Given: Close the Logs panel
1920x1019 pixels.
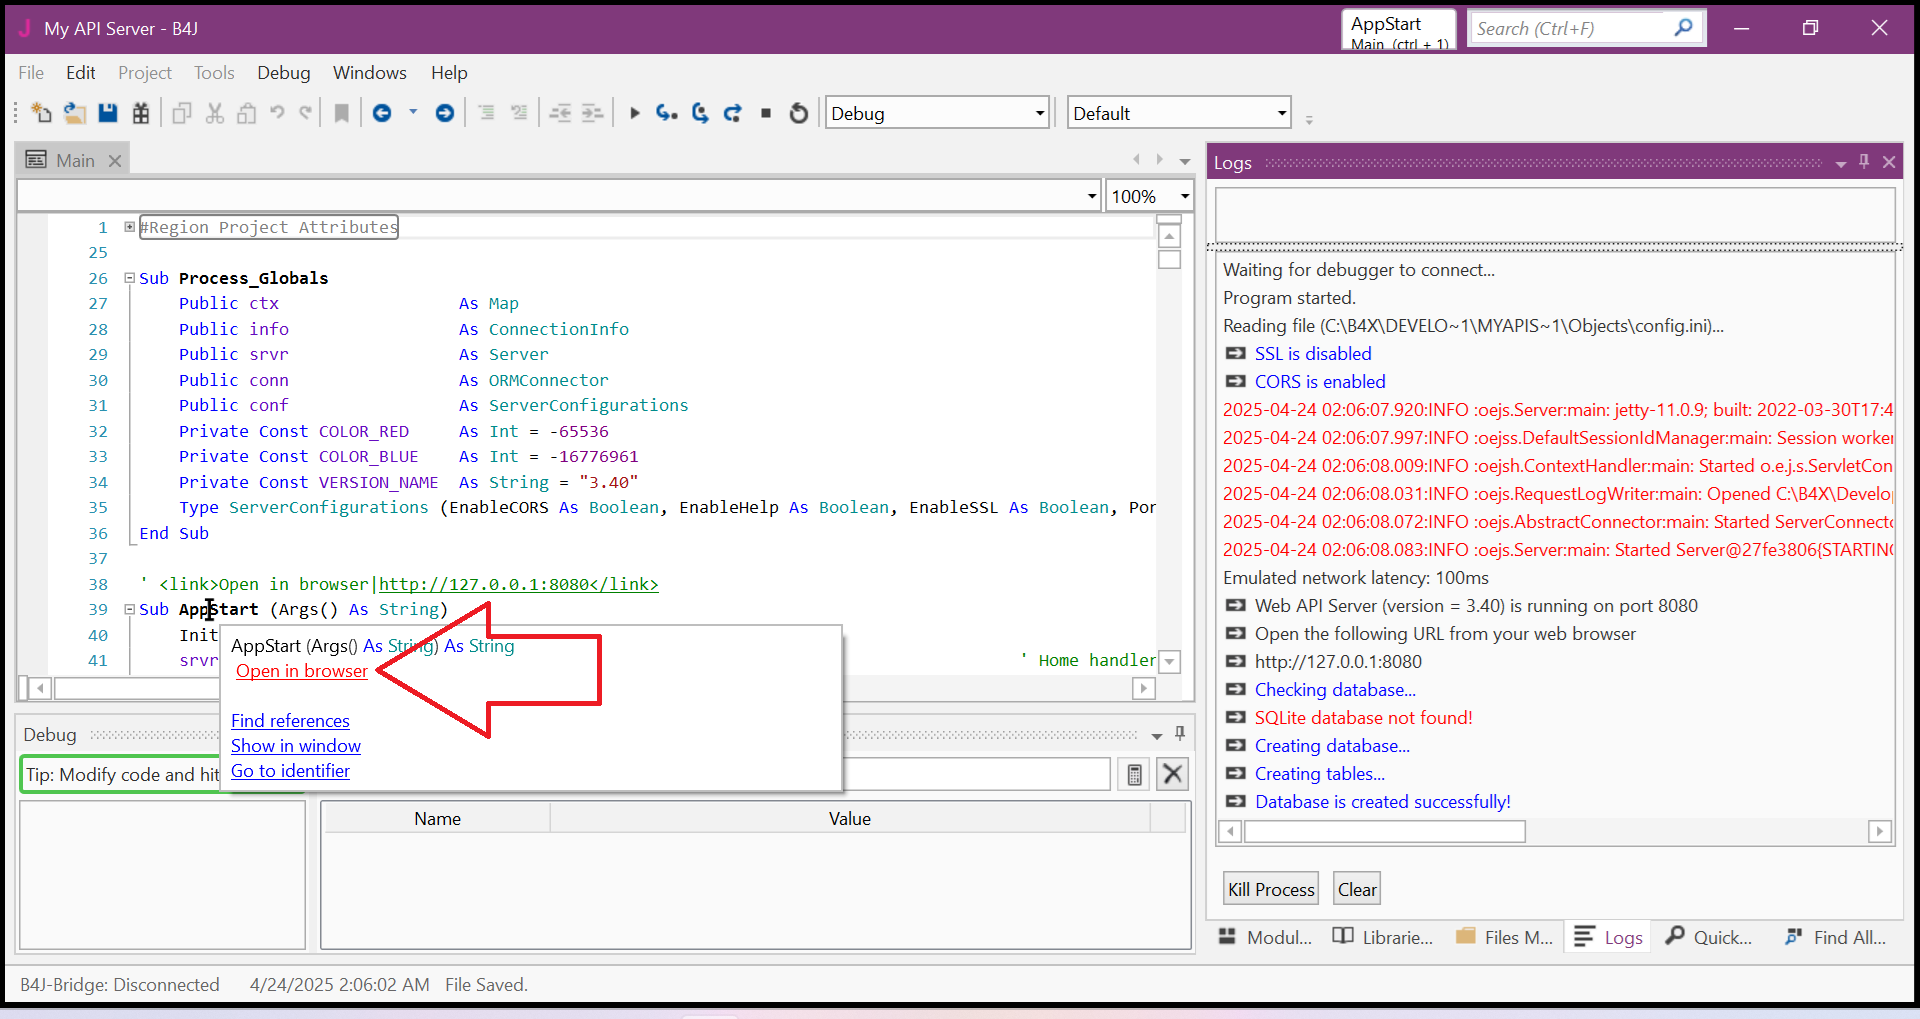Looking at the screenshot, I should [1889, 162].
